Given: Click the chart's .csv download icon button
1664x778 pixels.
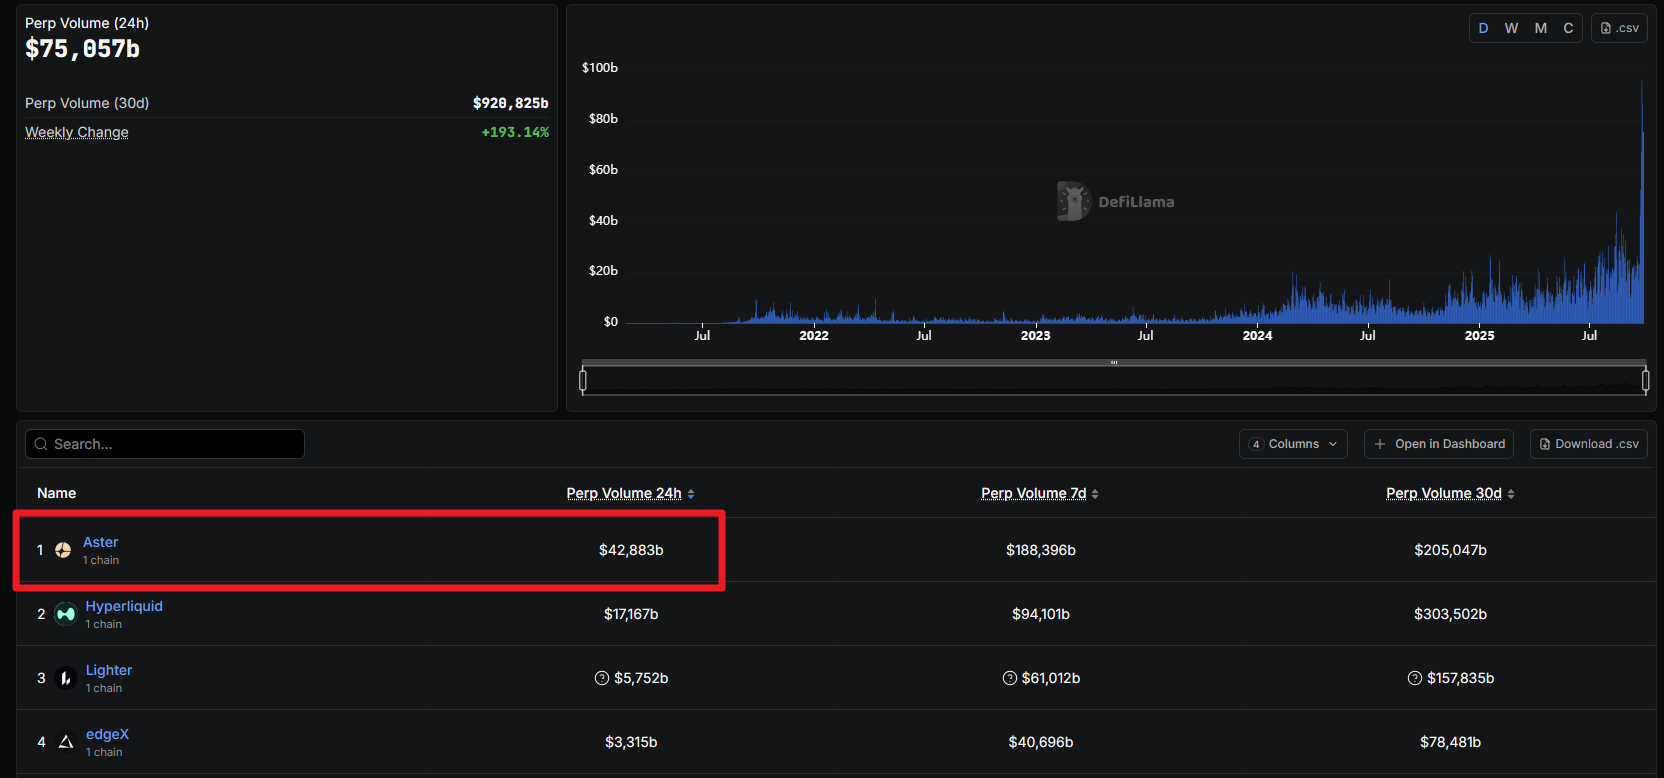Looking at the screenshot, I should tap(1619, 28).
